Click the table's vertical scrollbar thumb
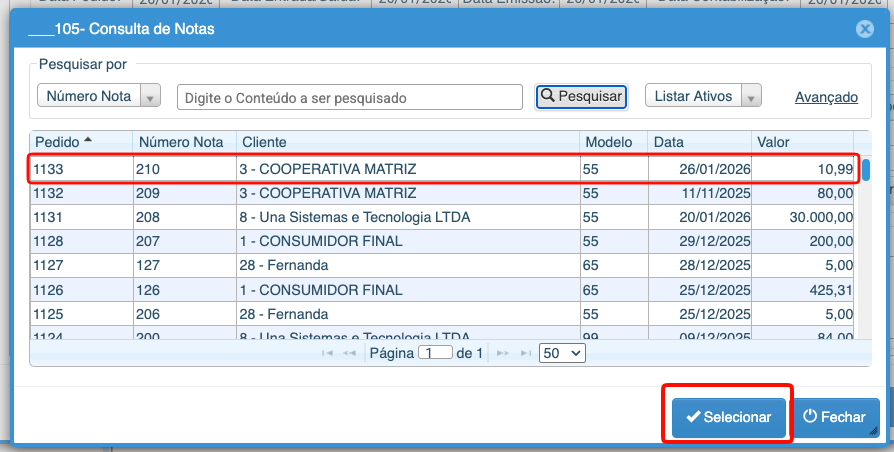The image size is (894, 452). tap(866, 170)
